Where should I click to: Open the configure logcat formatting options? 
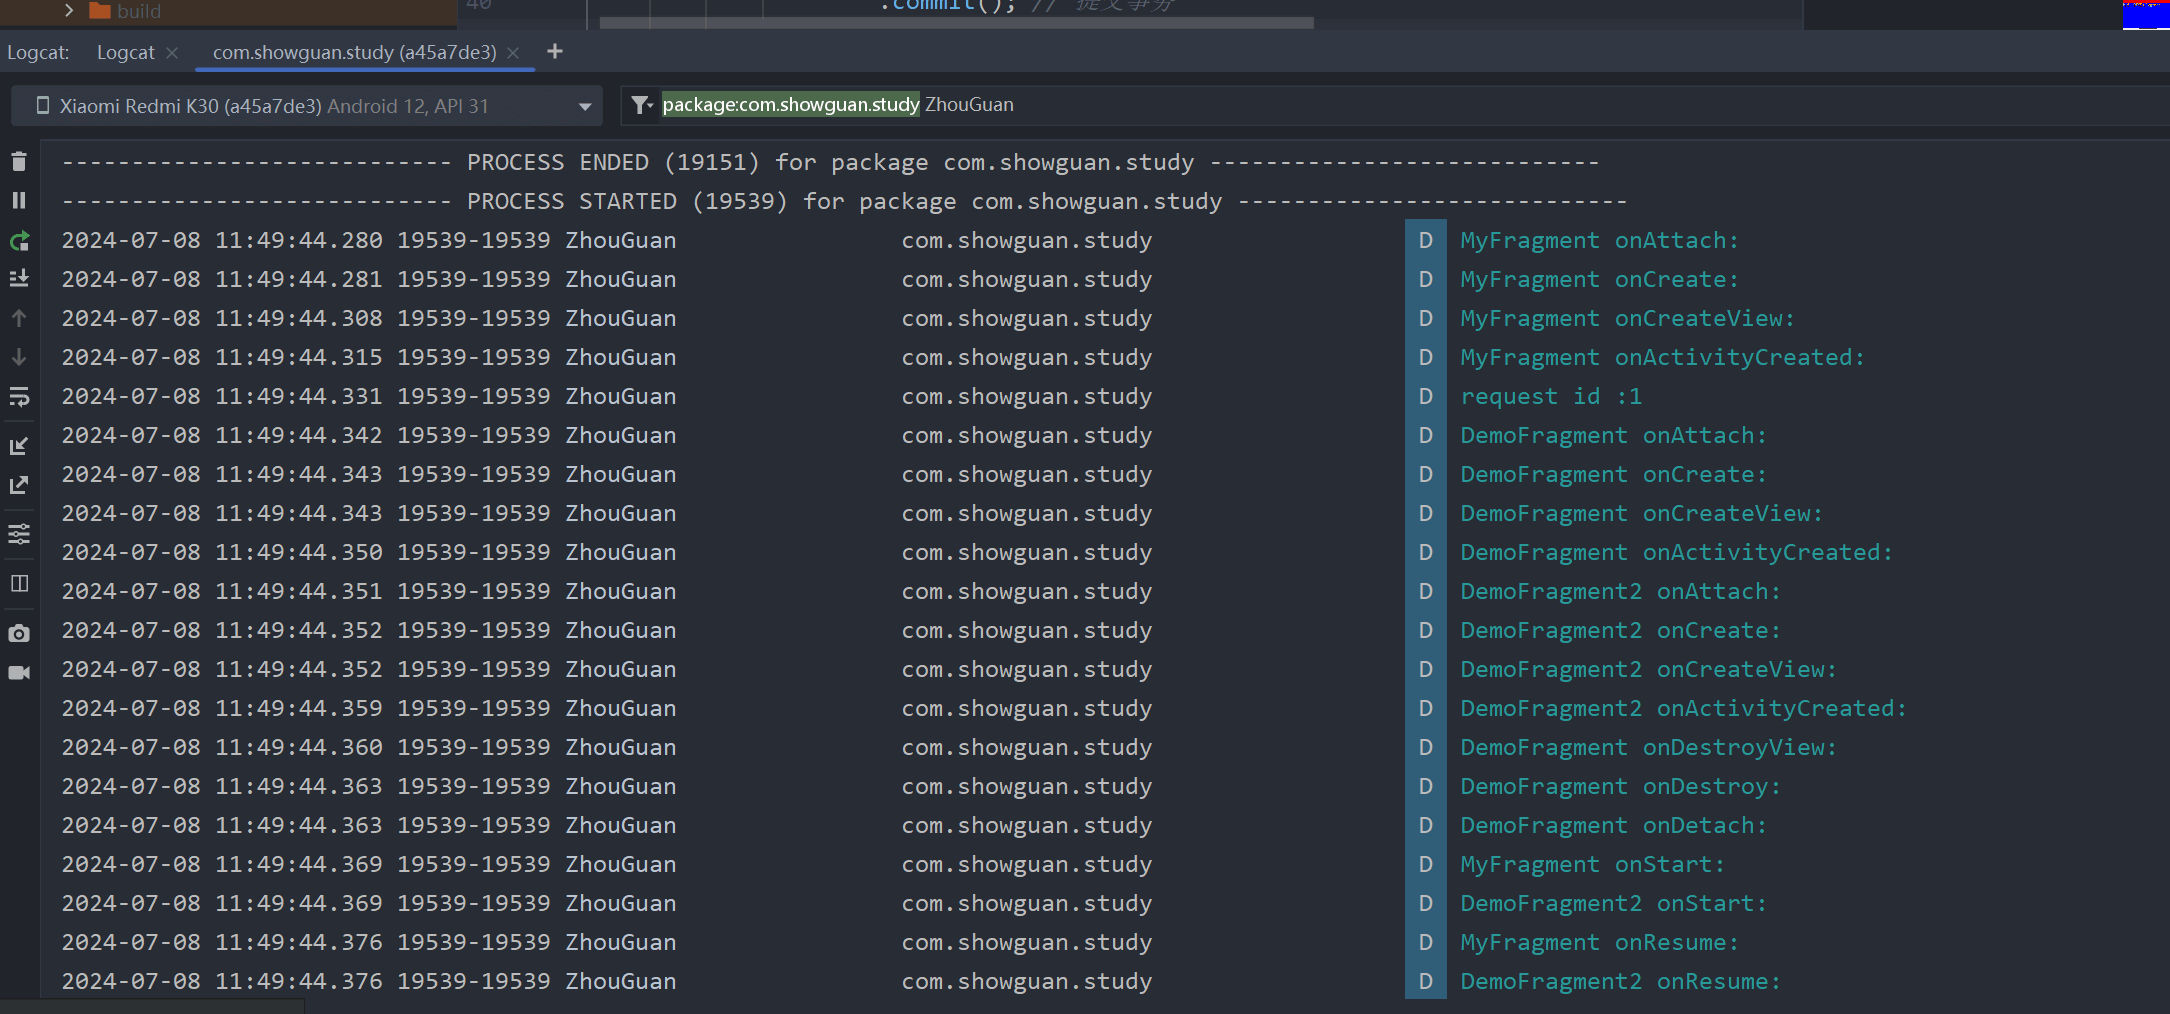click(19, 534)
